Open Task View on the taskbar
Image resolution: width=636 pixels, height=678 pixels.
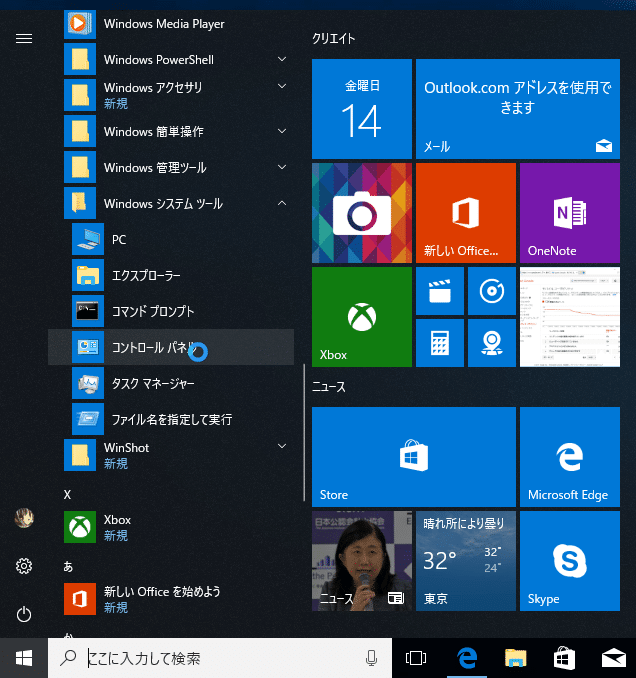point(416,658)
